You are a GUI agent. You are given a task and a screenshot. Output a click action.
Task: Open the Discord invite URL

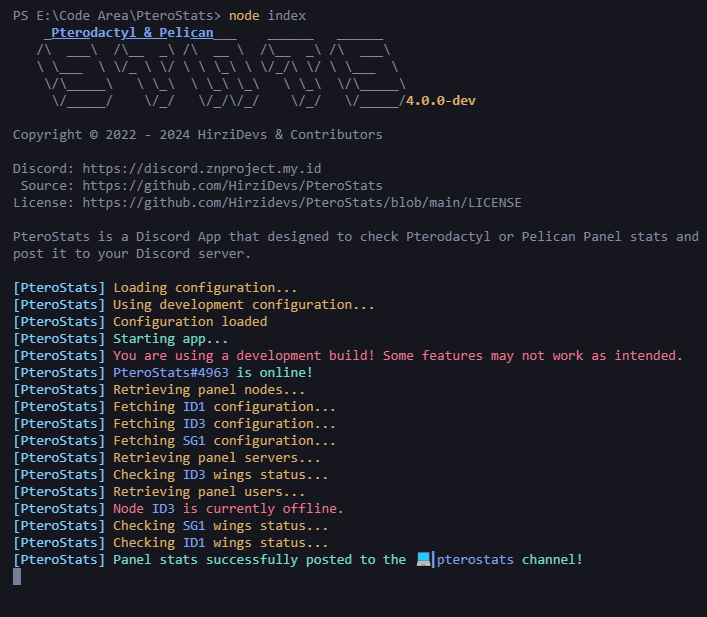[x=202, y=169]
